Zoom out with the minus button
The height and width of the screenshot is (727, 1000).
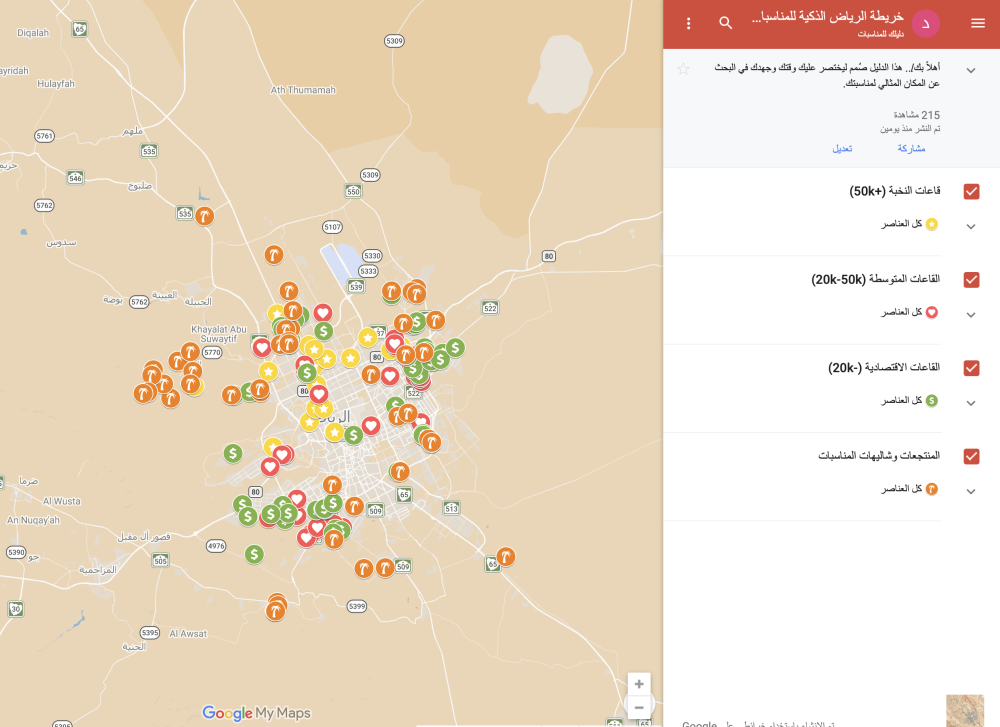(x=639, y=708)
